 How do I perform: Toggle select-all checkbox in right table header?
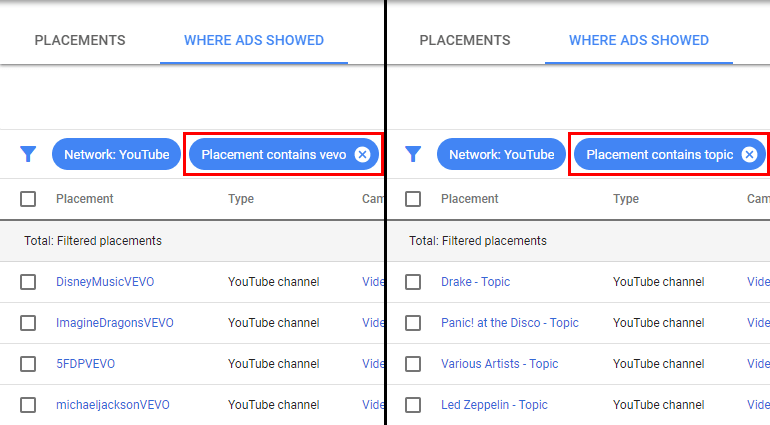click(x=413, y=199)
